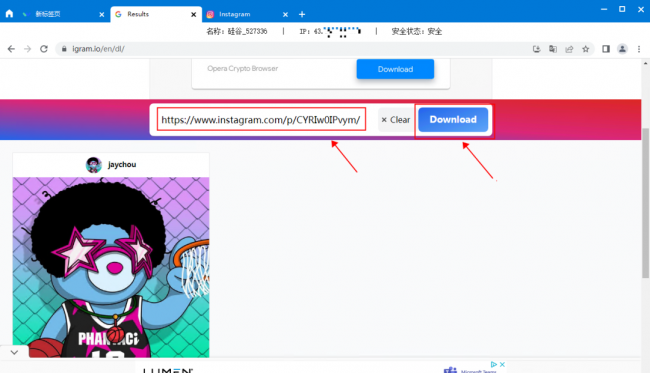Open jaychou profile avatar
Screen dimensions: 650x373
(94, 165)
